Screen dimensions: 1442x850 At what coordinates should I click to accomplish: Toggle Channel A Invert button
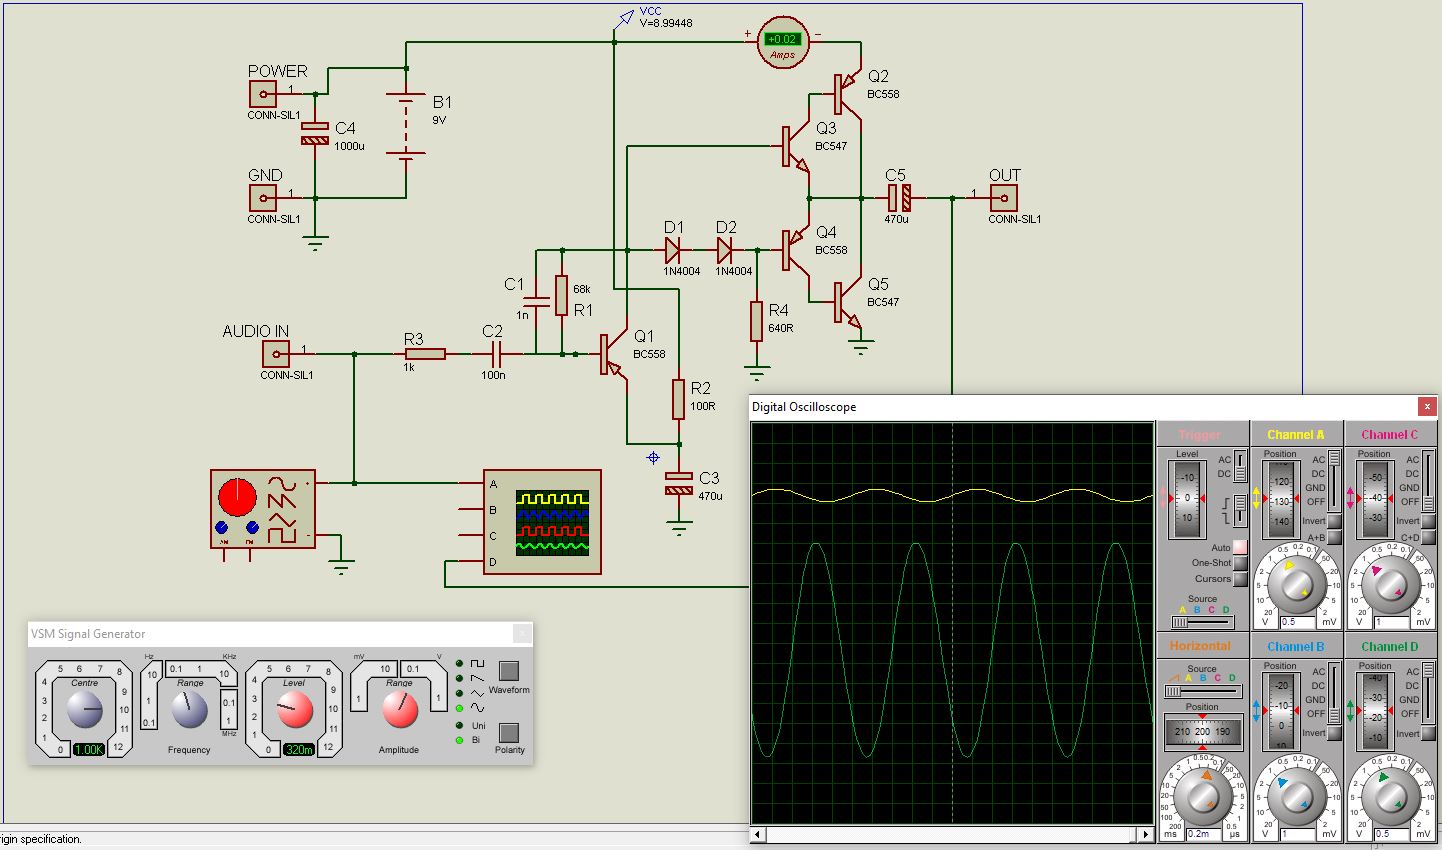[1334, 521]
